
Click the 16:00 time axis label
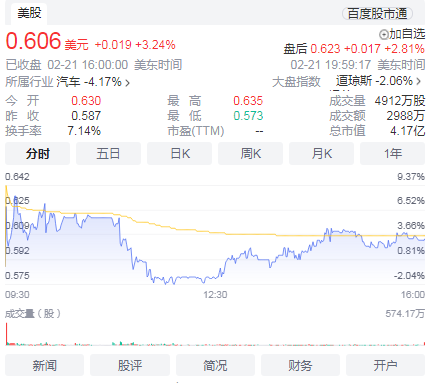coord(413,295)
